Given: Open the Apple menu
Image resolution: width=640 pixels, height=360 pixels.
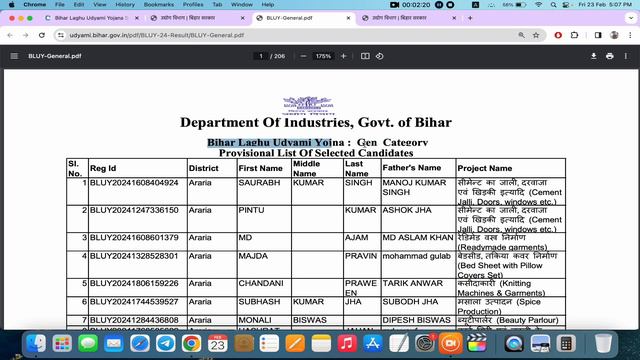Looking at the screenshot, I should click(11, 5).
